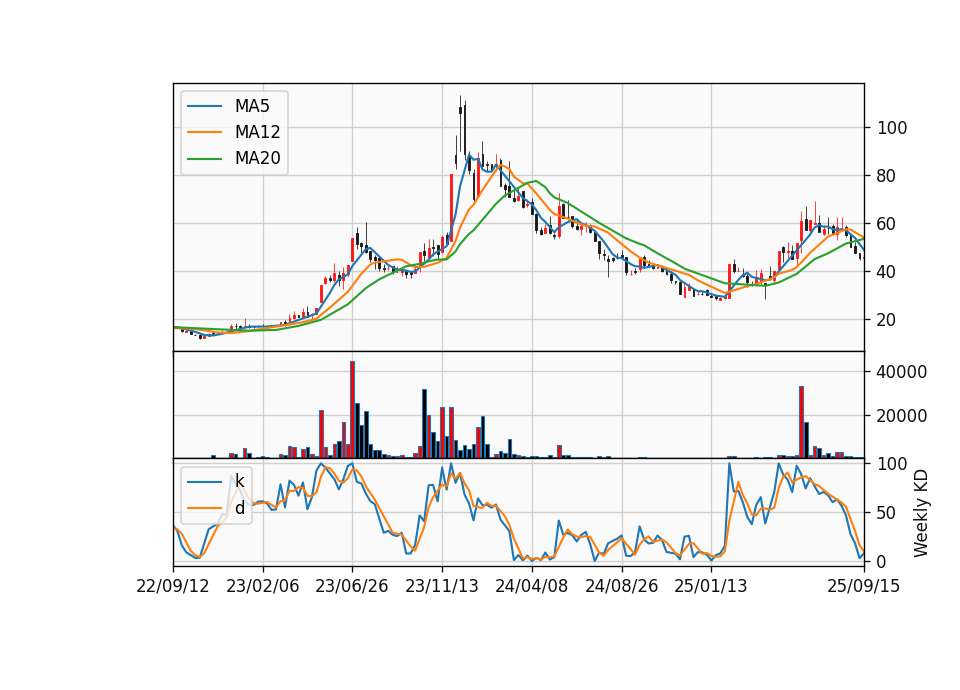Click the blue MA5 legend line sample
The height and width of the screenshot is (690, 960).
click(x=204, y=107)
